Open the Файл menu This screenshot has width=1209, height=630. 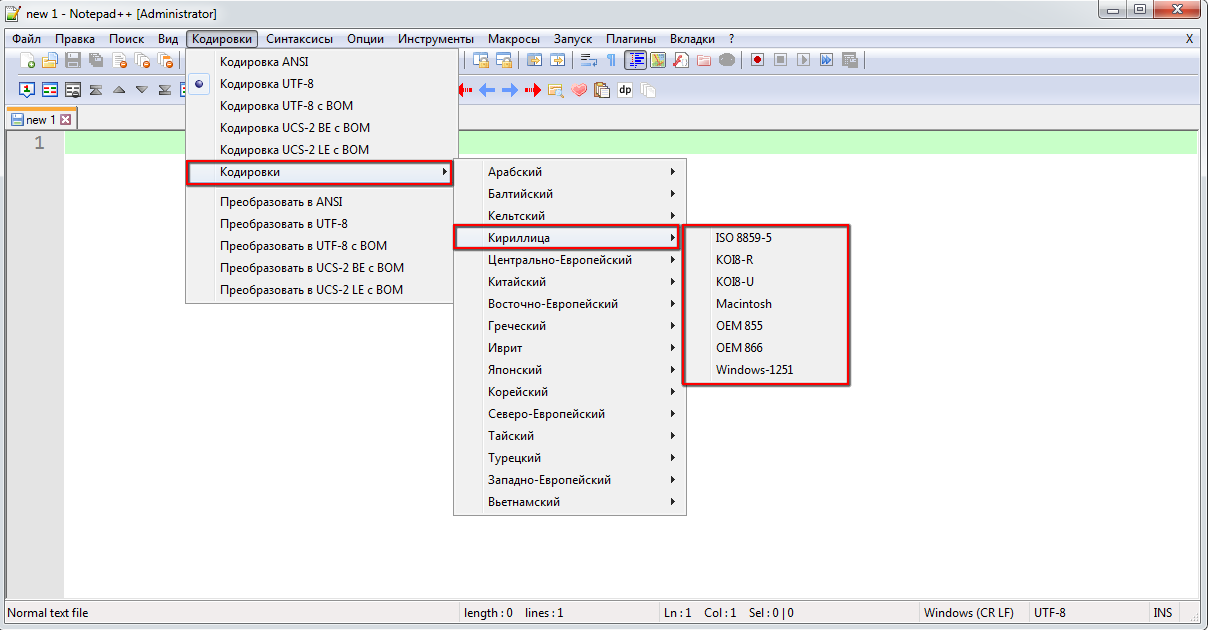tap(27, 39)
